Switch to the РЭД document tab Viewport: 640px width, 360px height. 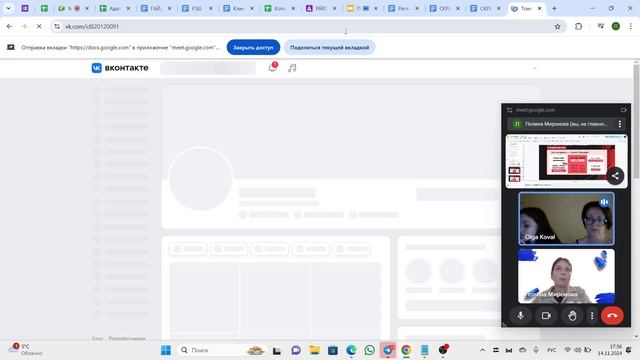197,8
